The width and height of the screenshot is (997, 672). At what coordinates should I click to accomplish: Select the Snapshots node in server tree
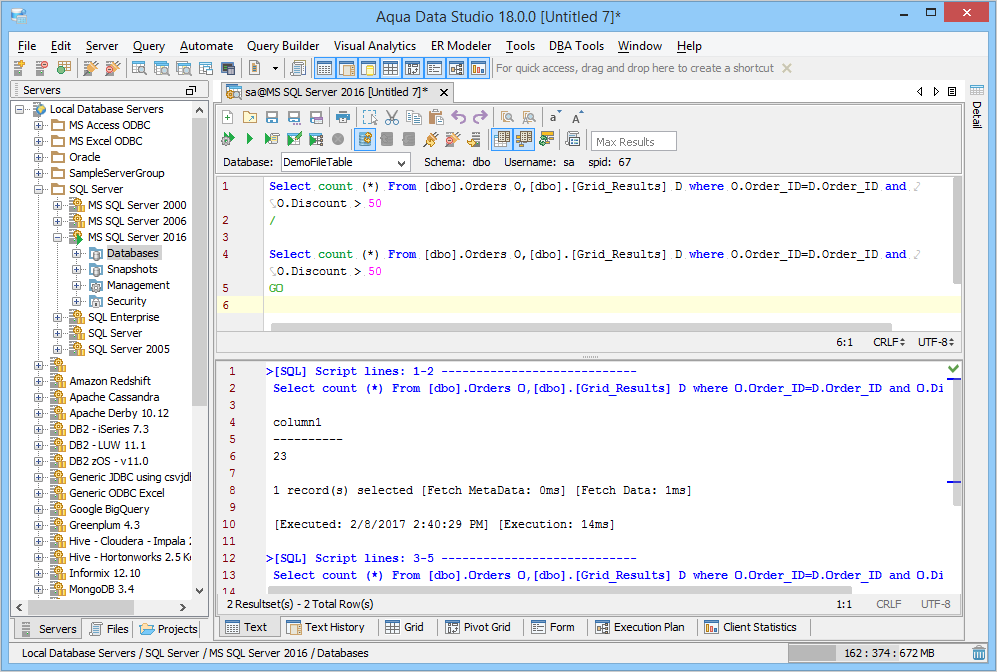pos(132,269)
